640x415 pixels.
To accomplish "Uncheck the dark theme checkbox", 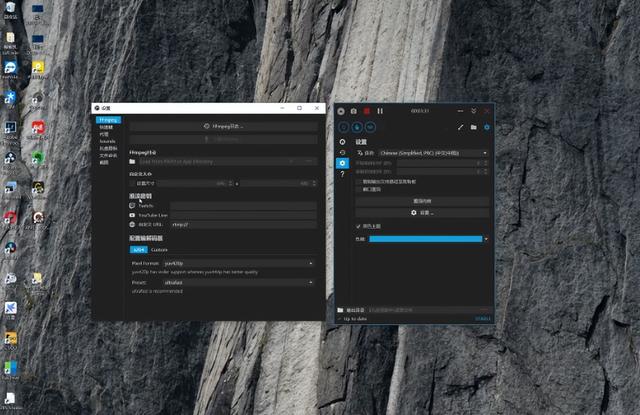I will (x=359, y=226).
